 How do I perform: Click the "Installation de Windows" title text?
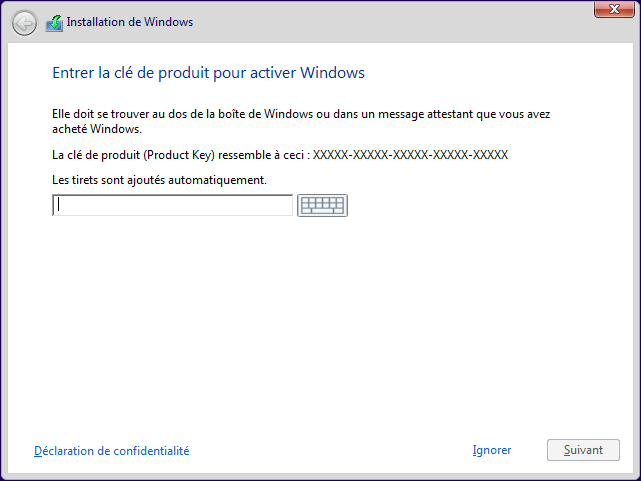[x=130, y=22]
